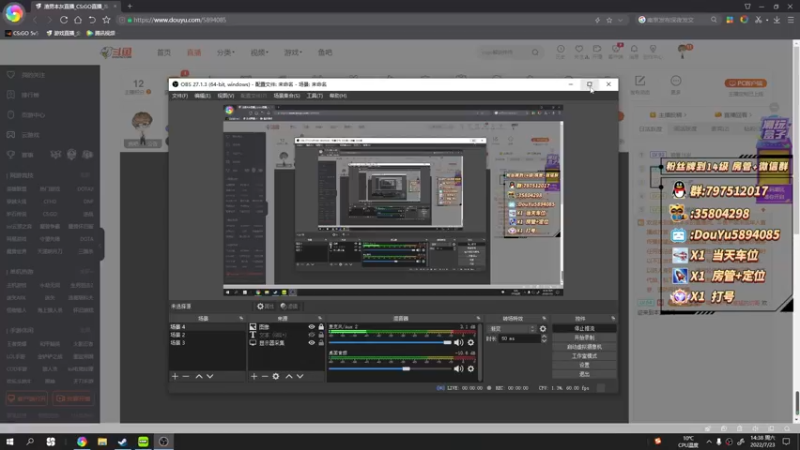Toggle visibility of the 显示器采集 source
The height and width of the screenshot is (450, 800).
point(311,343)
